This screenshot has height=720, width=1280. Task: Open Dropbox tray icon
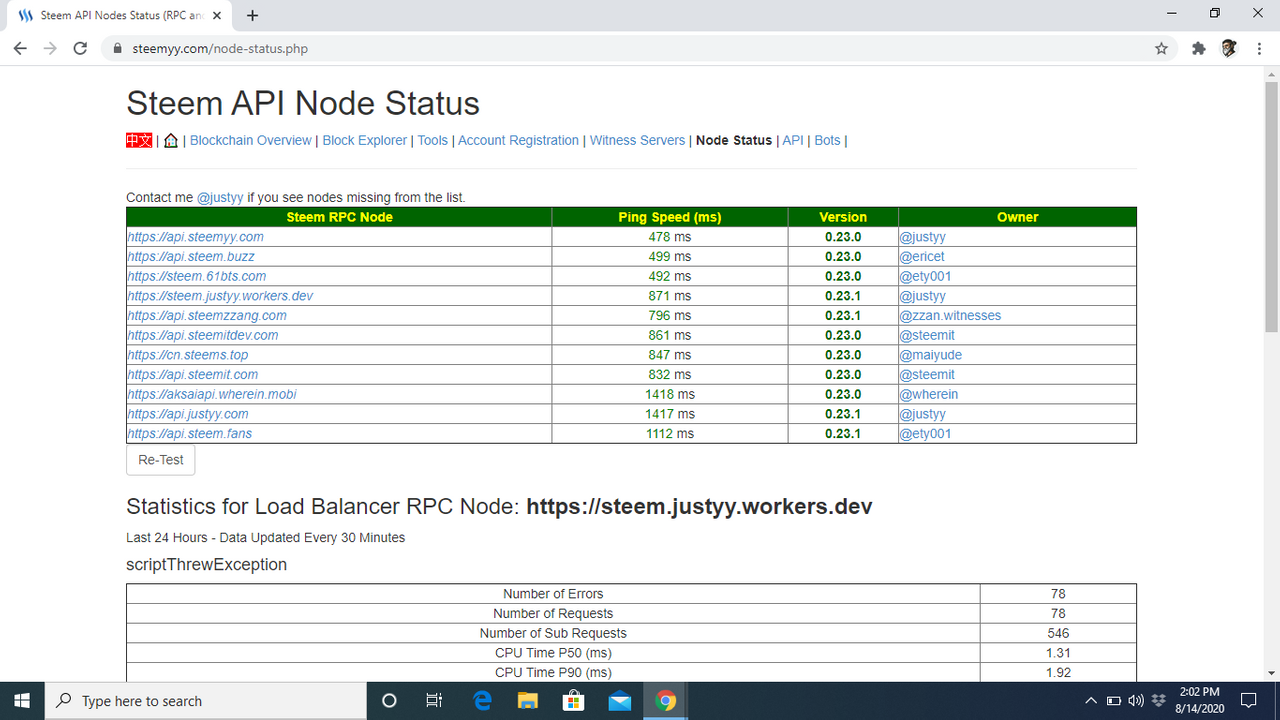(x=1158, y=701)
